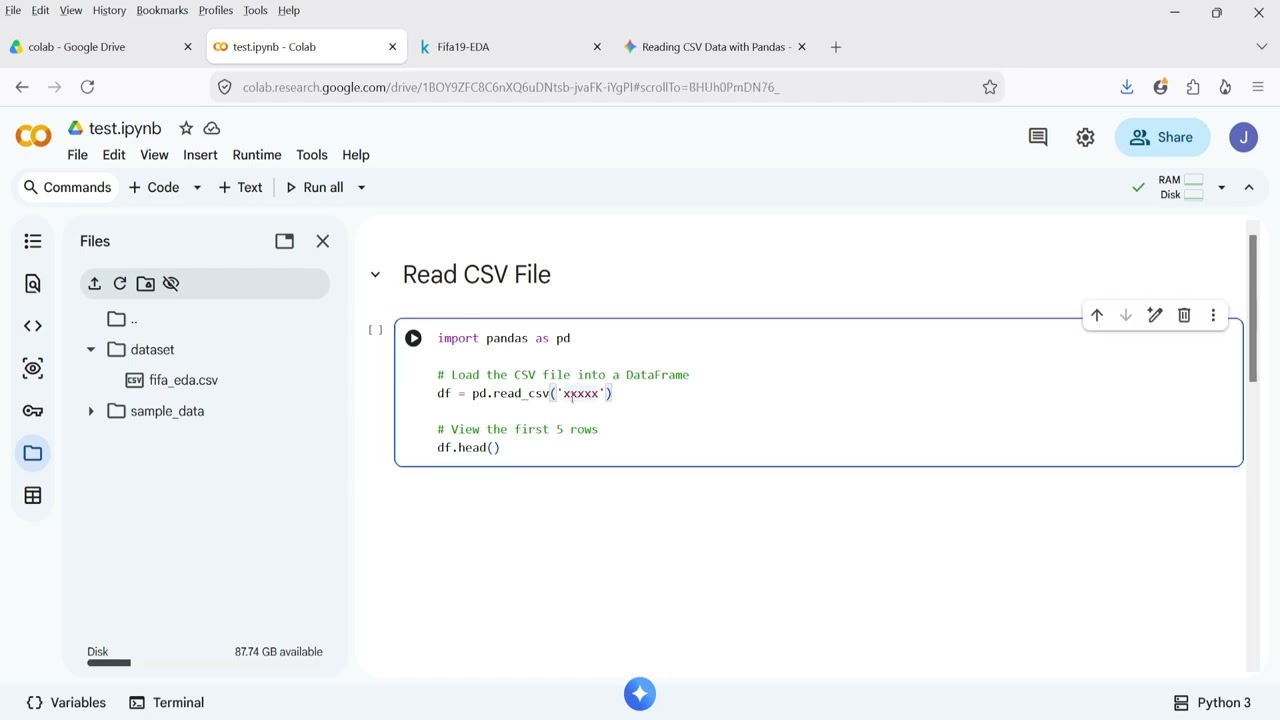Image resolution: width=1280 pixels, height=720 pixels.
Task: Open RAM/Disk resources dropdown arrow
Action: (x=1221, y=187)
